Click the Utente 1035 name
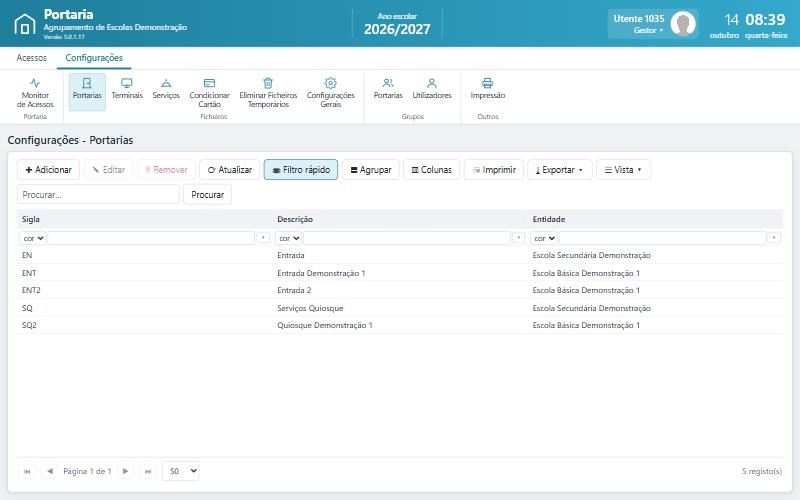 tap(639, 19)
